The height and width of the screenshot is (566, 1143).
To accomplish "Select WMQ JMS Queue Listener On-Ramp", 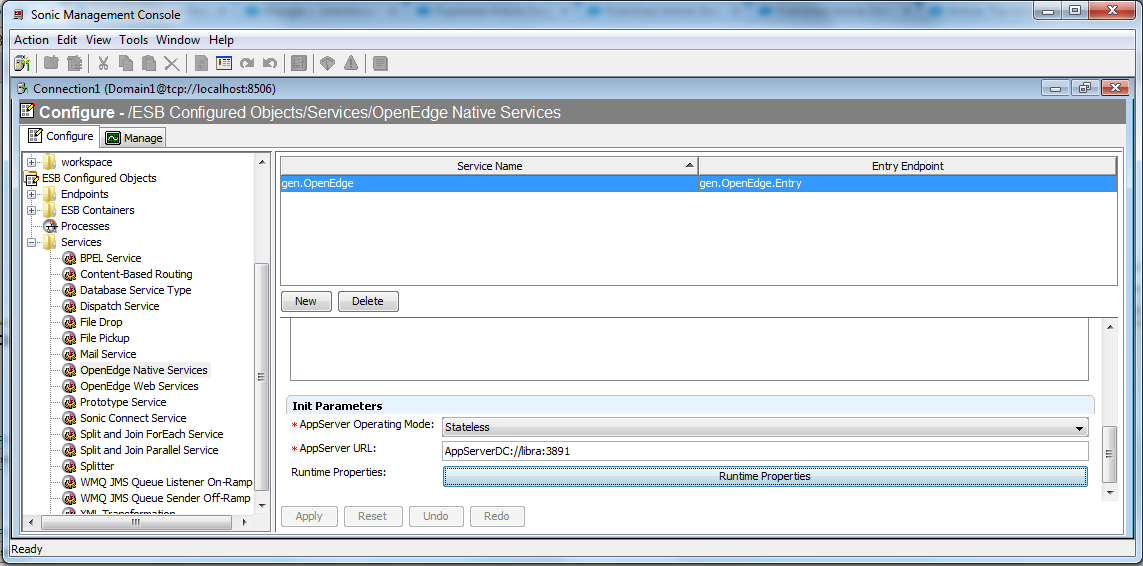I will point(166,483).
